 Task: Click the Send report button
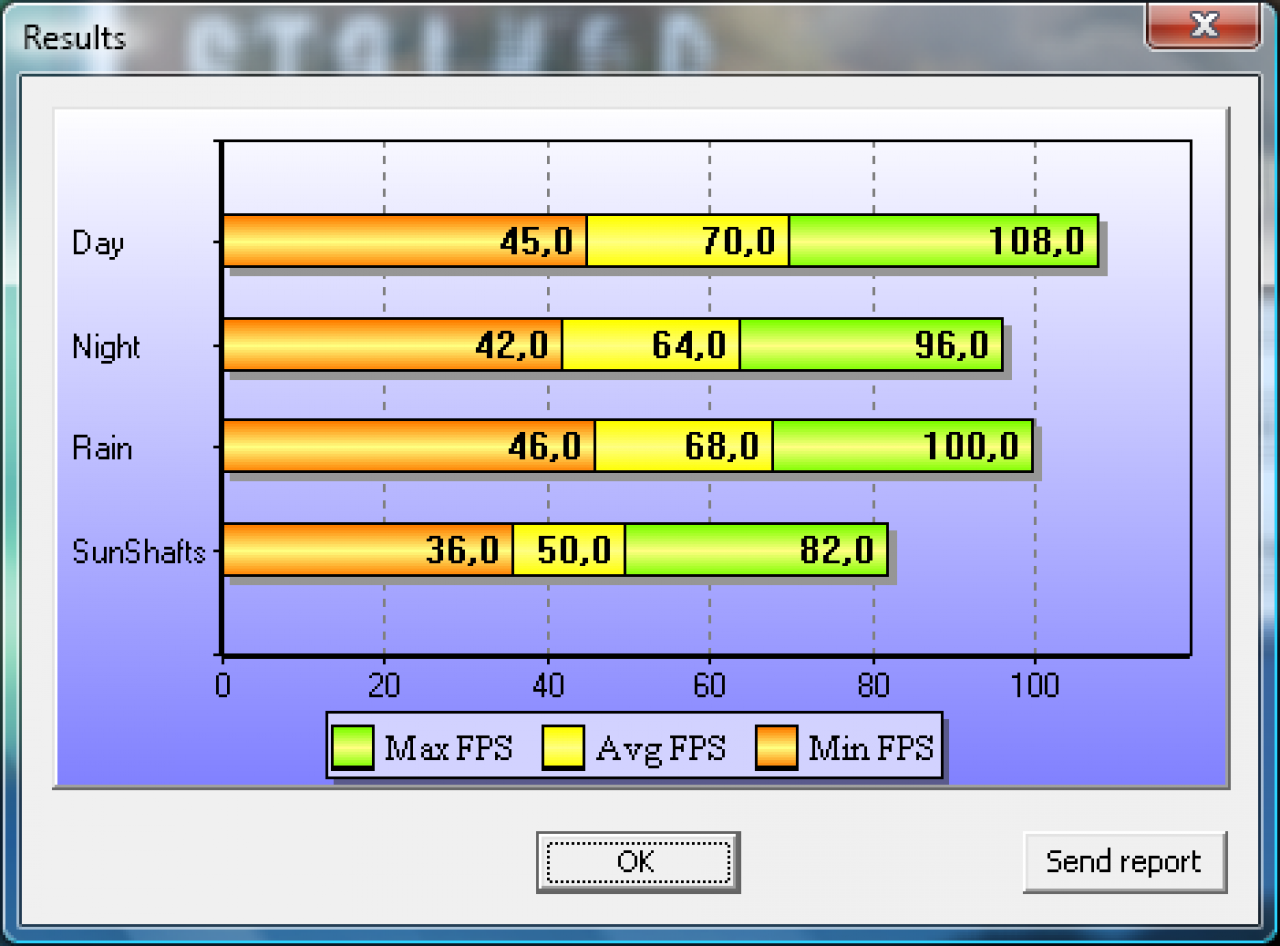(x=1124, y=861)
